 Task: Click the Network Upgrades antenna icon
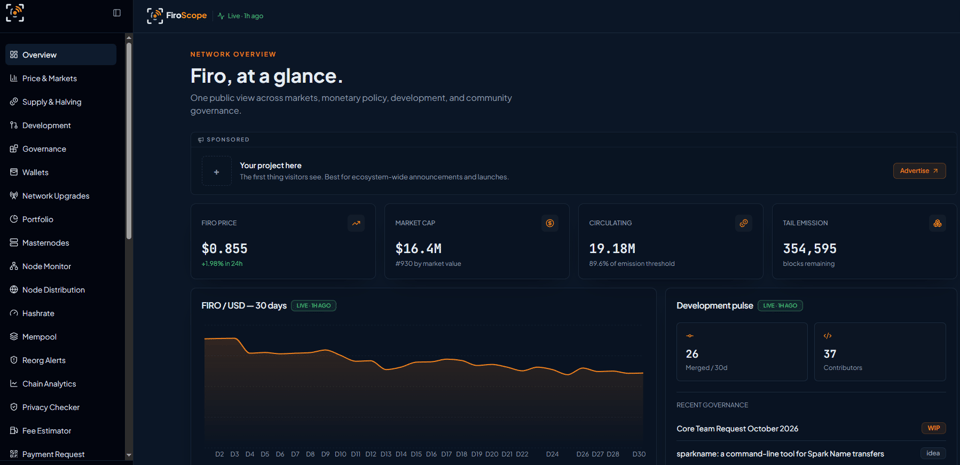coord(13,196)
